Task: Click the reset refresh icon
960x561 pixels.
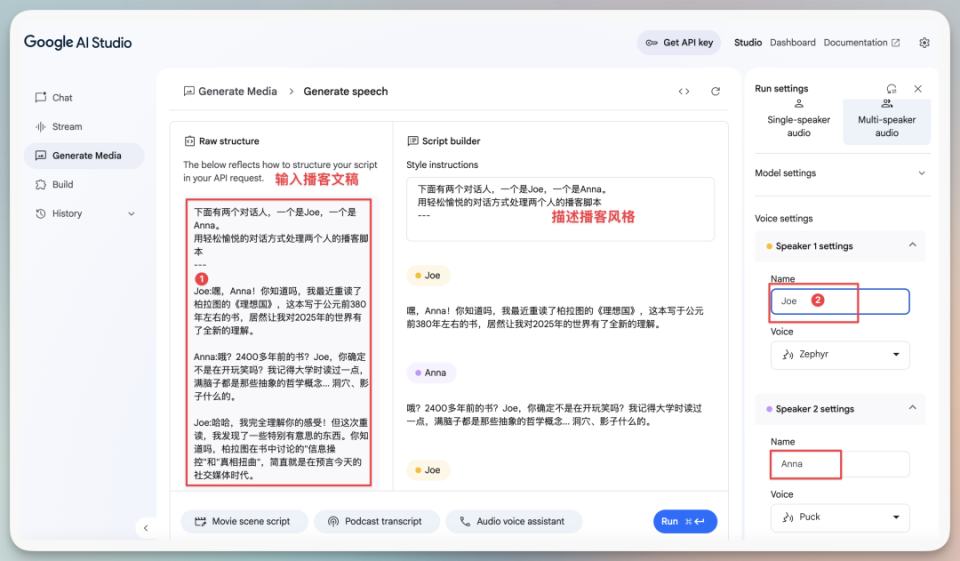Action: coord(715,92)
